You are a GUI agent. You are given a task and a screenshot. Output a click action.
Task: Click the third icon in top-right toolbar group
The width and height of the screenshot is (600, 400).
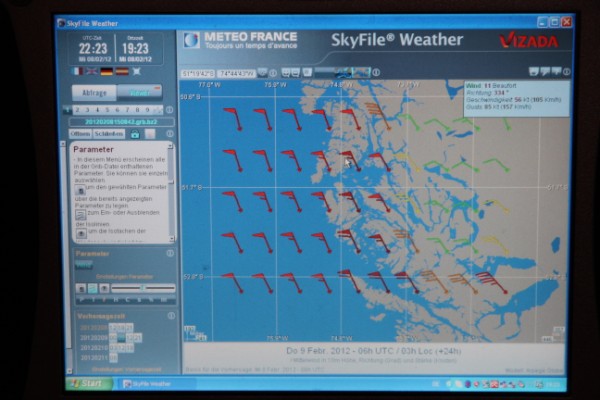pos(556,71)
